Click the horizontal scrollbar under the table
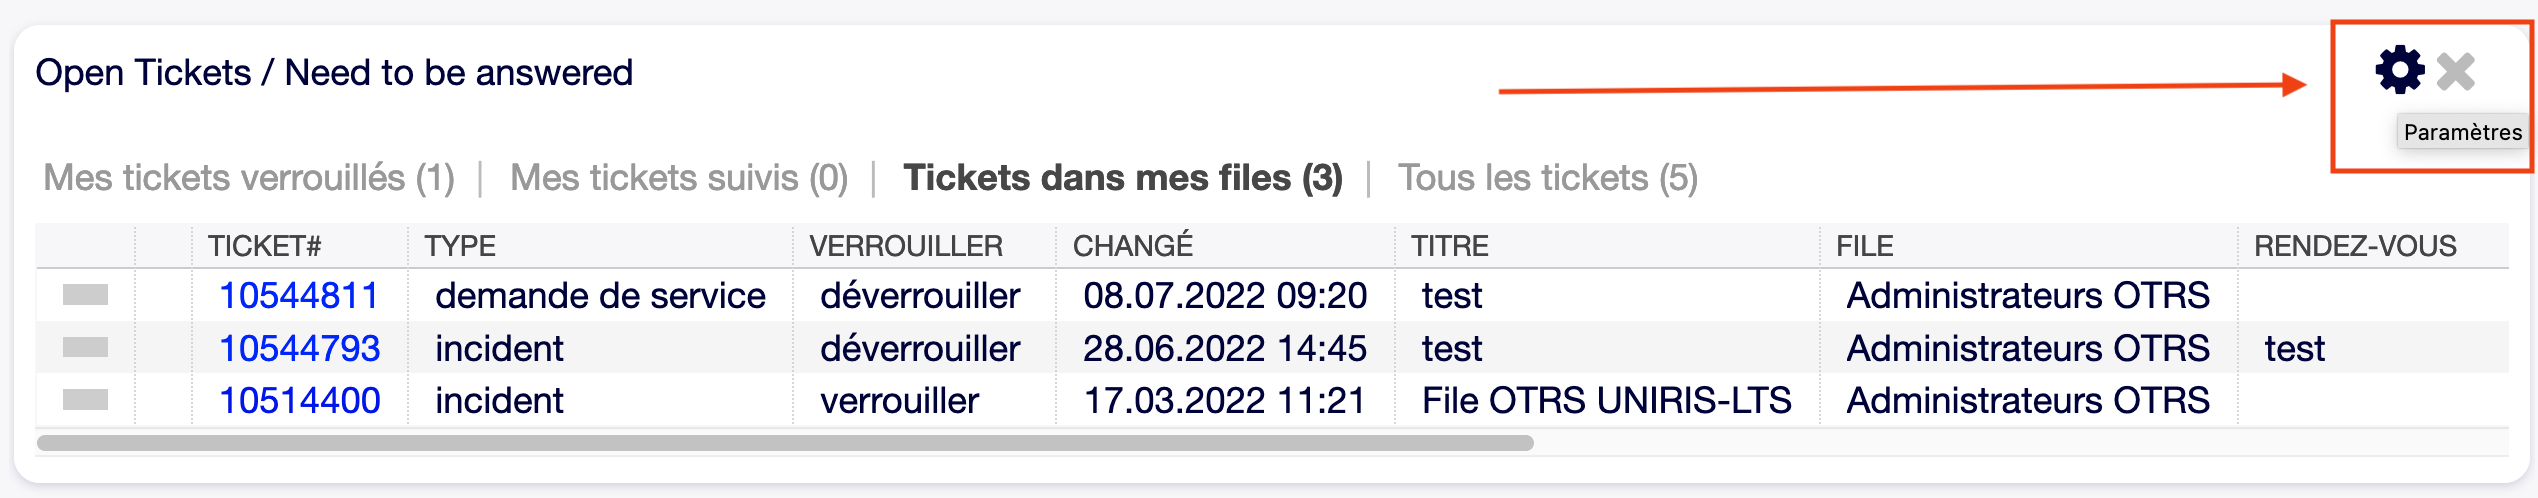 [785, 443]
